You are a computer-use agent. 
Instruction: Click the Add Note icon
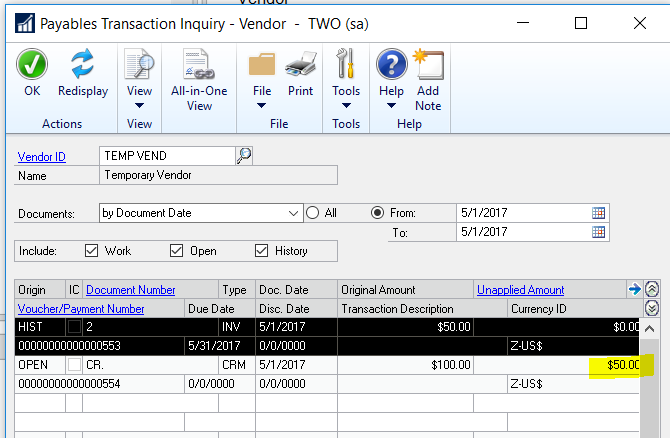[428, 66]
